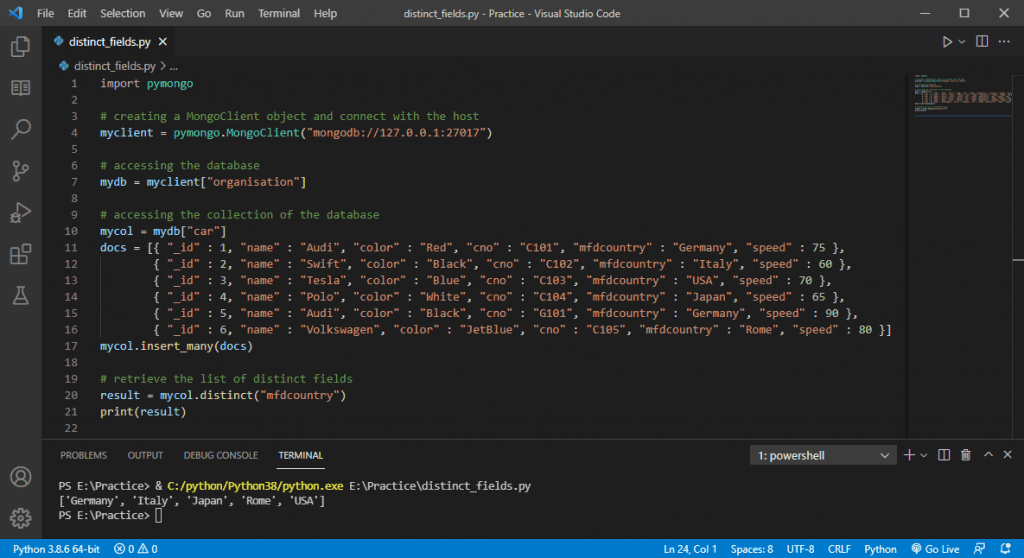Switch to the DEBUG CONSOLE tab

click(x=221, y=455)
